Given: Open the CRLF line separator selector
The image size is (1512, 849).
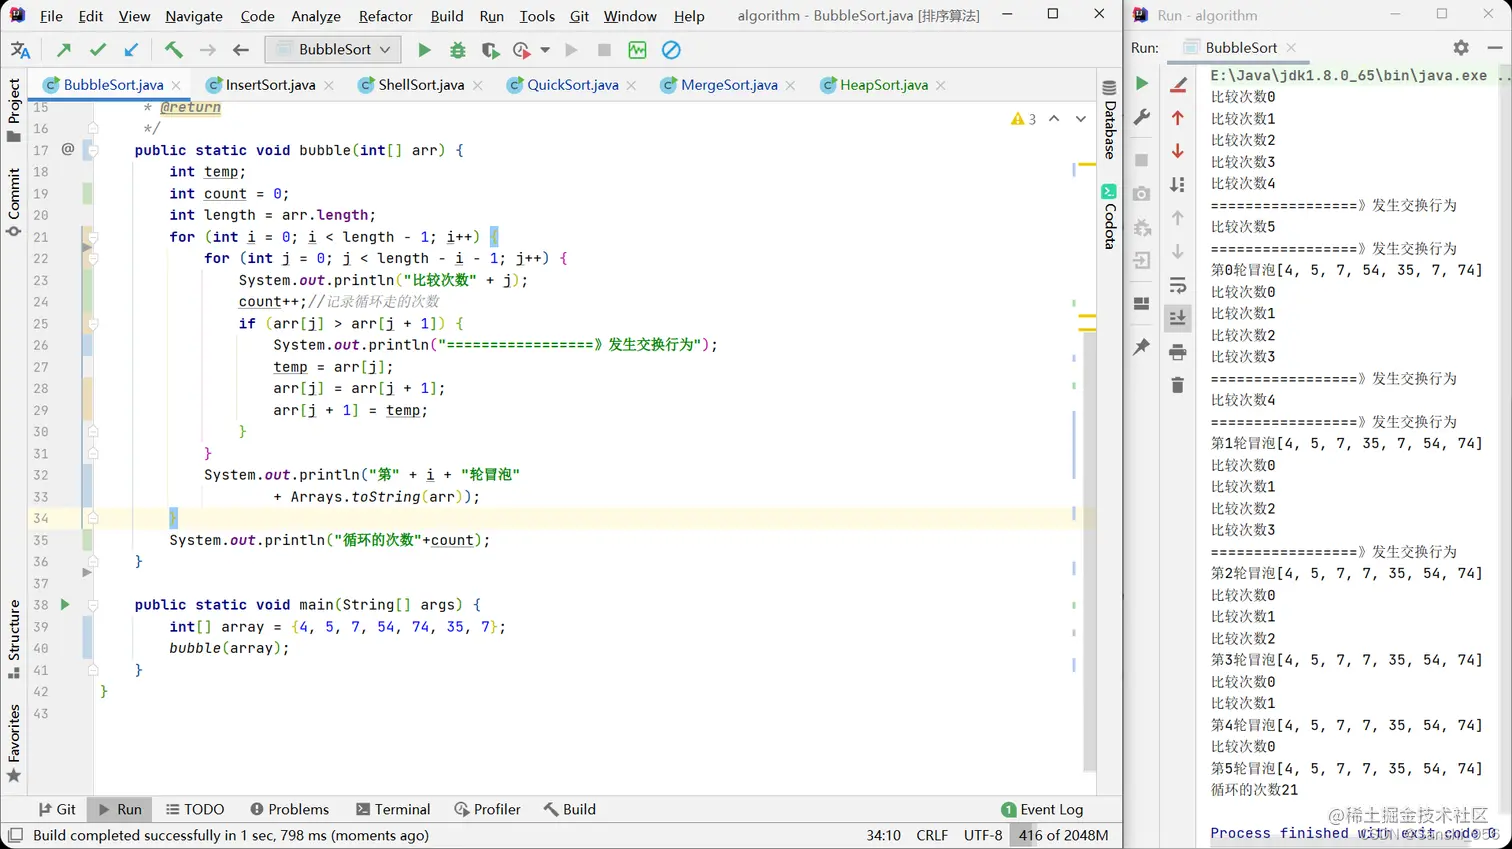Looking at the screenshot, I should [932, 835].
